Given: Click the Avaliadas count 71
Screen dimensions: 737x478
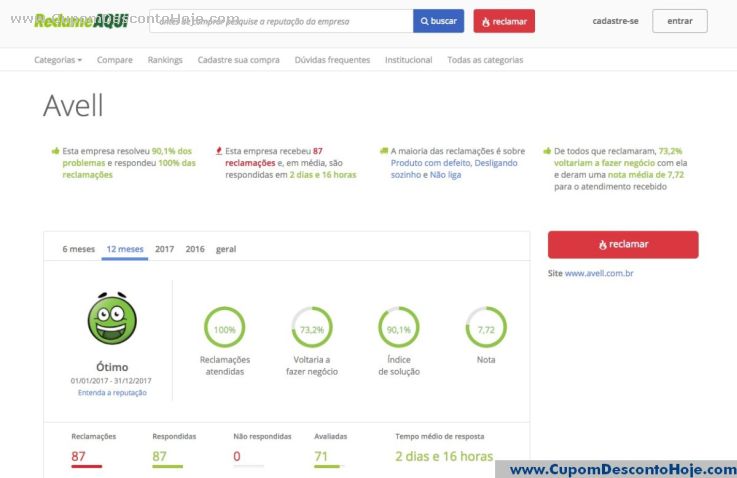Looking at the screenshot, I should coord(321,456).
